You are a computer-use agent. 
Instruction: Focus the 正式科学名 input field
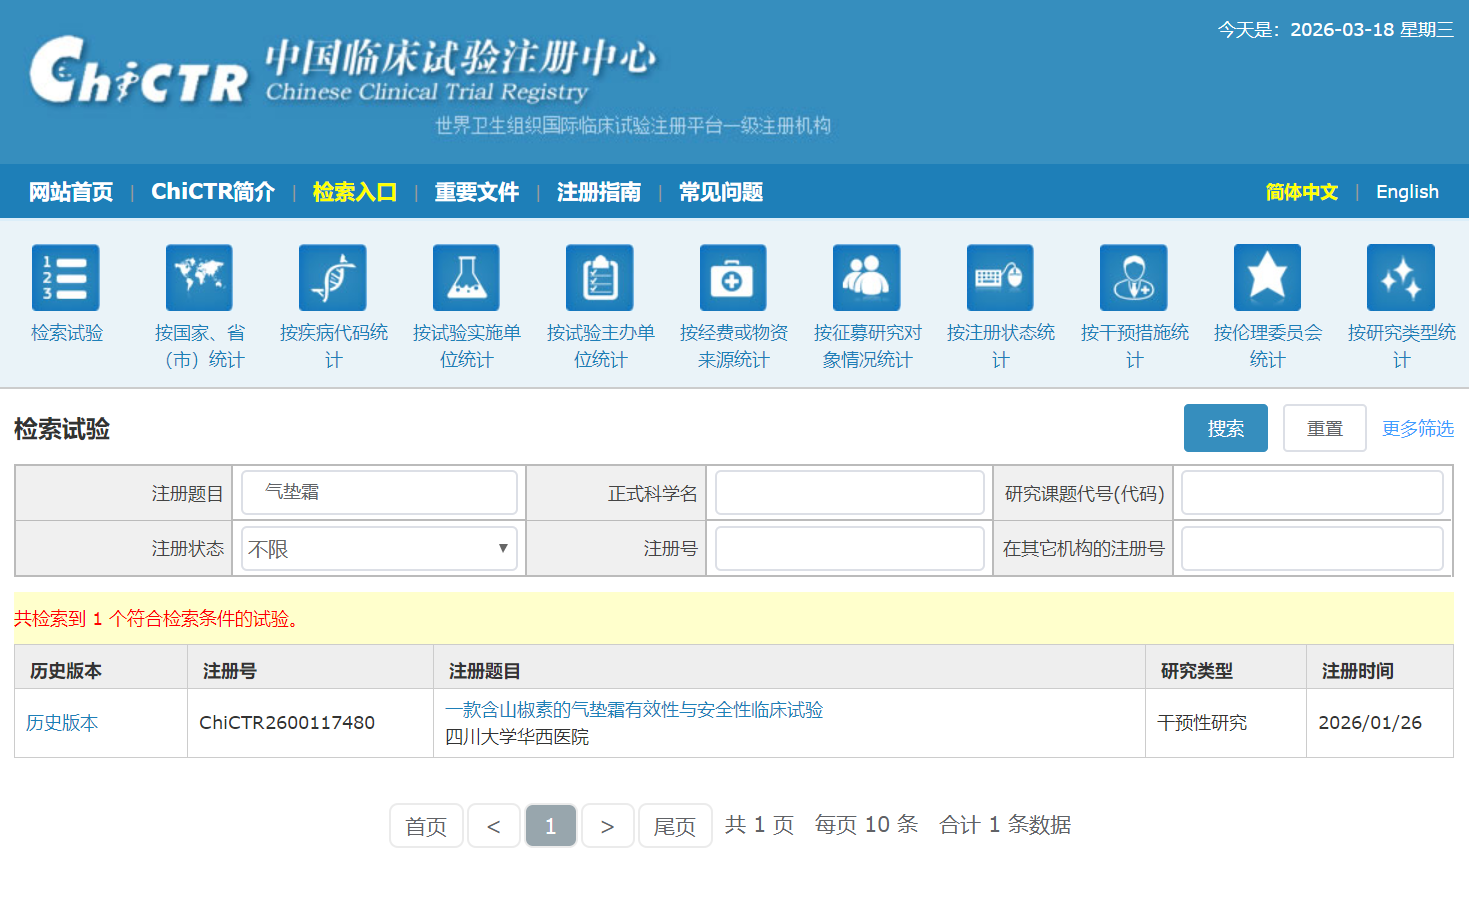(850, 493)
